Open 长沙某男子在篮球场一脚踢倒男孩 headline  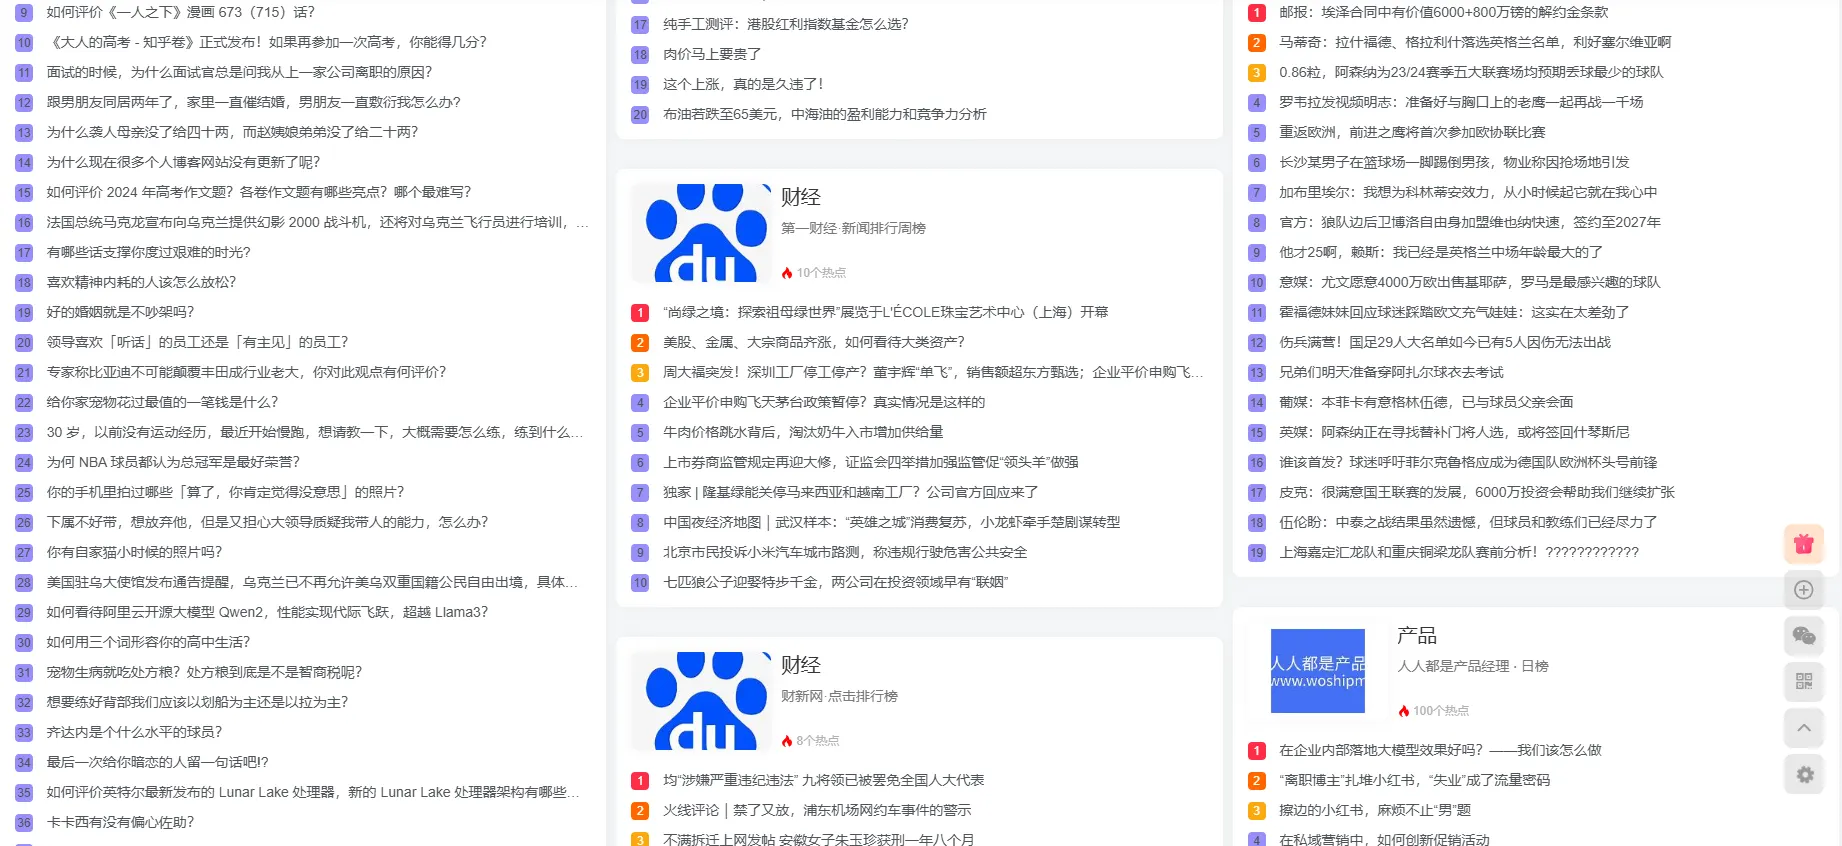tap(1454, 162)
